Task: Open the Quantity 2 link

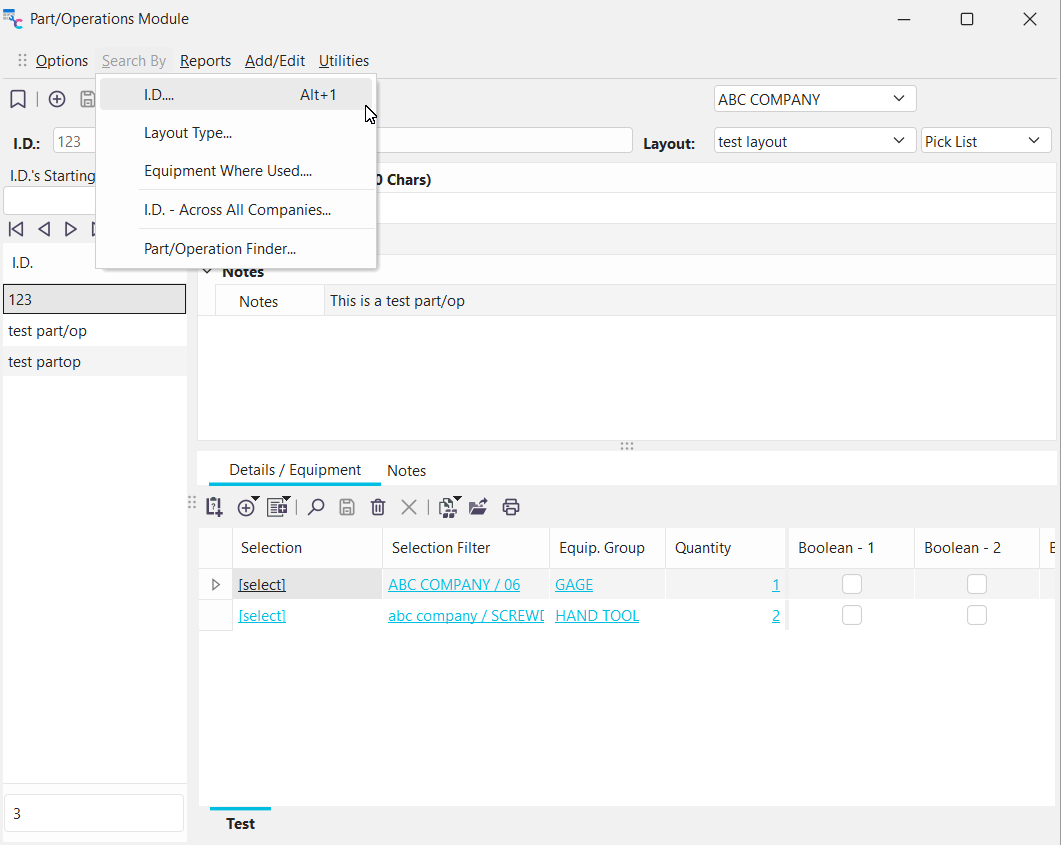Action: point(775,616)
